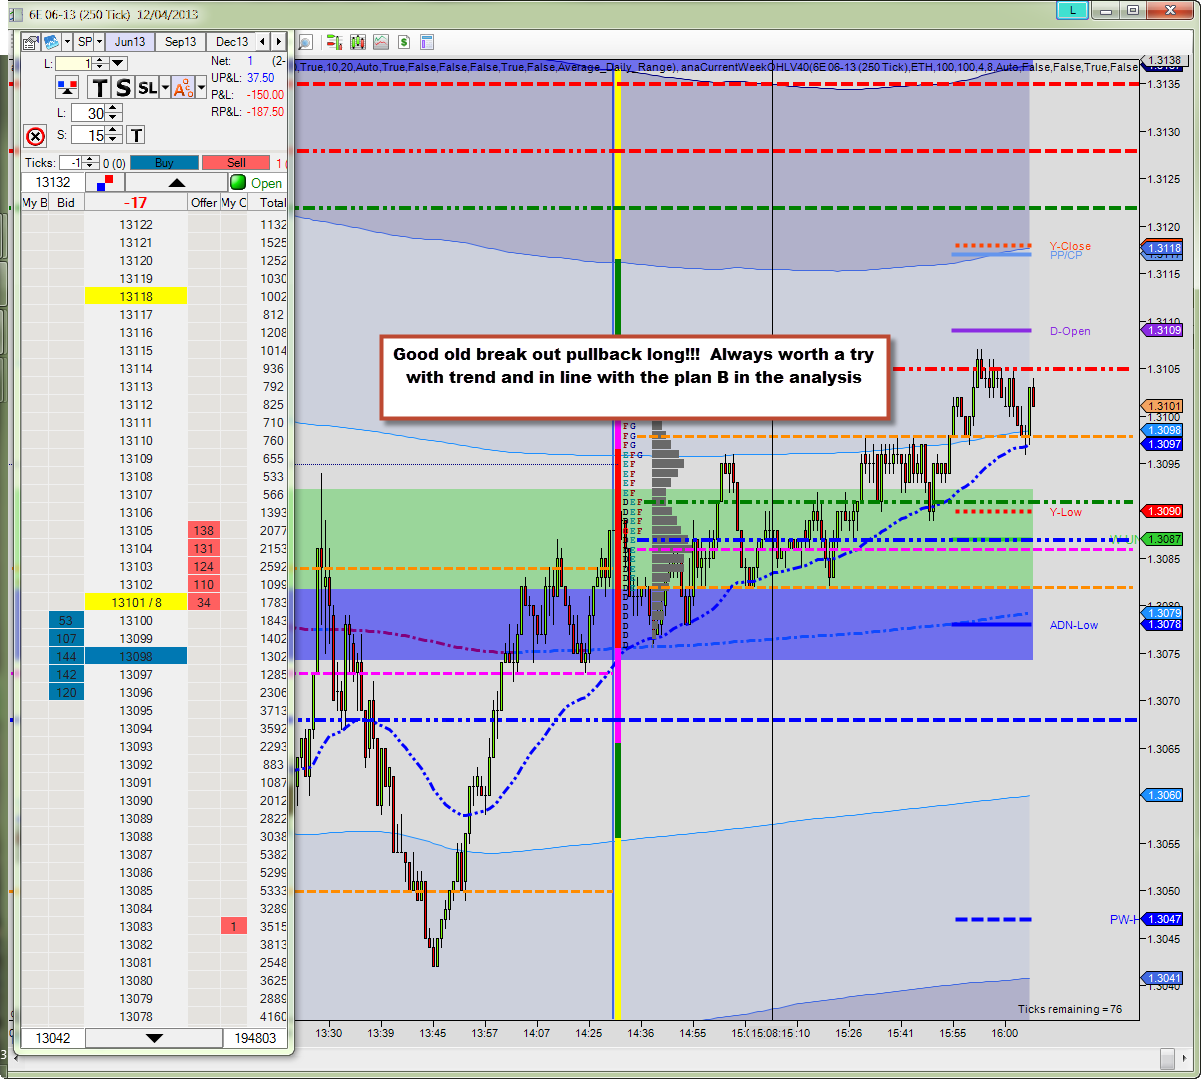
Task: Click the line chart indicators icon
Action: click(x=380, y=42)
